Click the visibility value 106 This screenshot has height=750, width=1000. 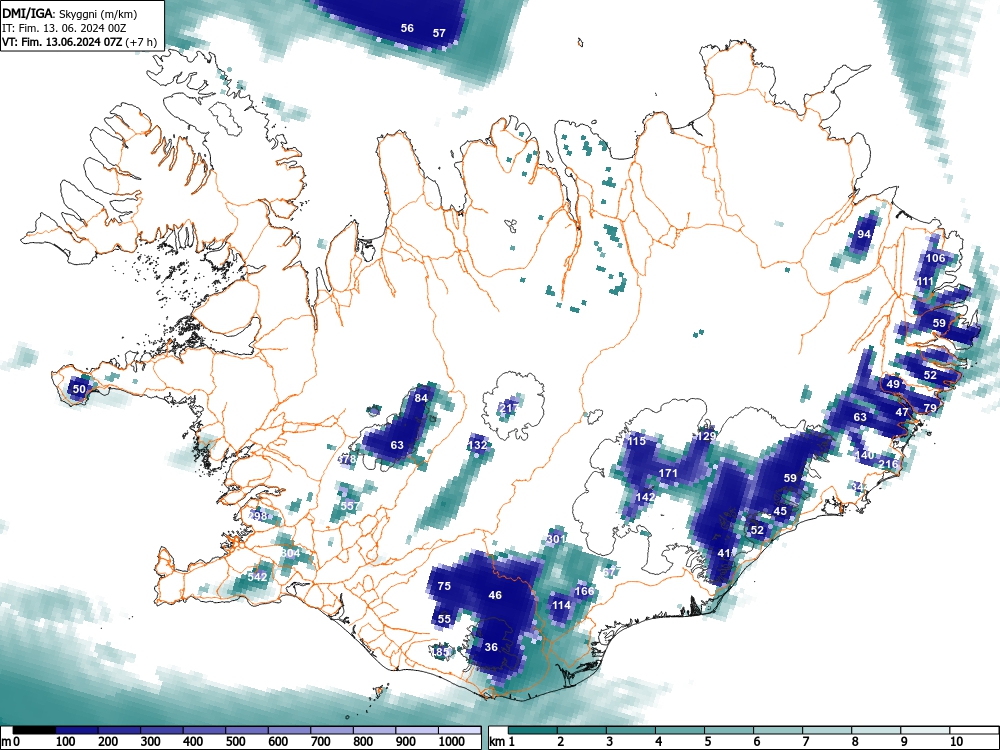point(935,258)
